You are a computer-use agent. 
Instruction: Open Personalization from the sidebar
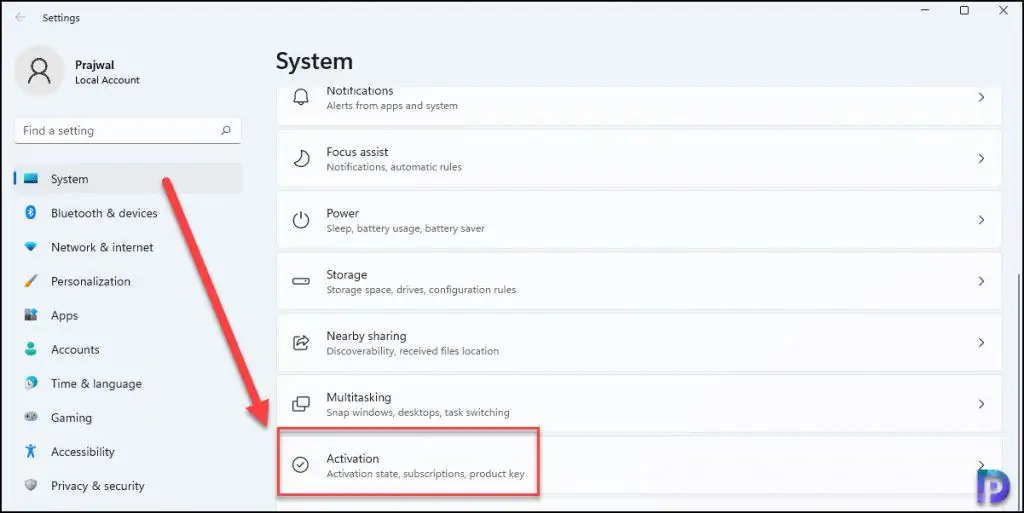click(x=91, y=281)
